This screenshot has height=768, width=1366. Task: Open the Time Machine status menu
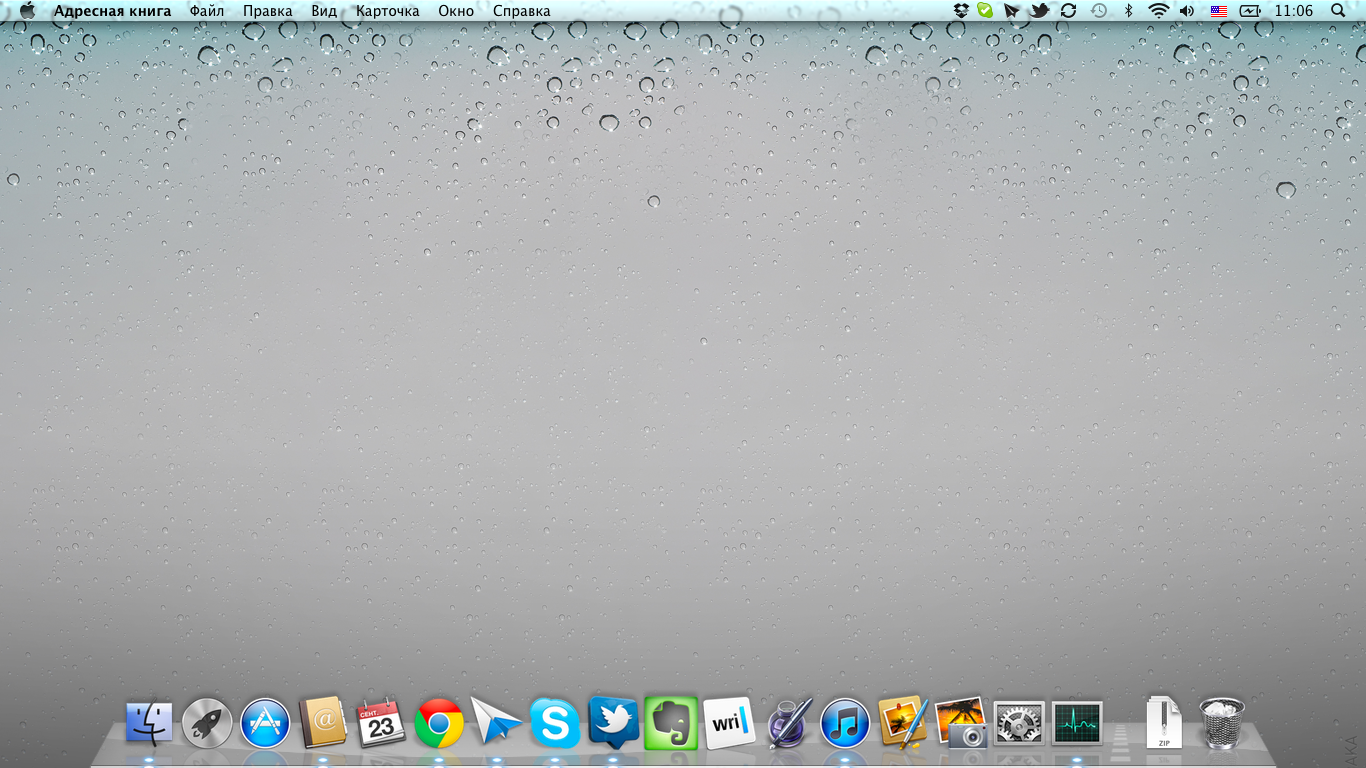click(x=1099, y=11)
